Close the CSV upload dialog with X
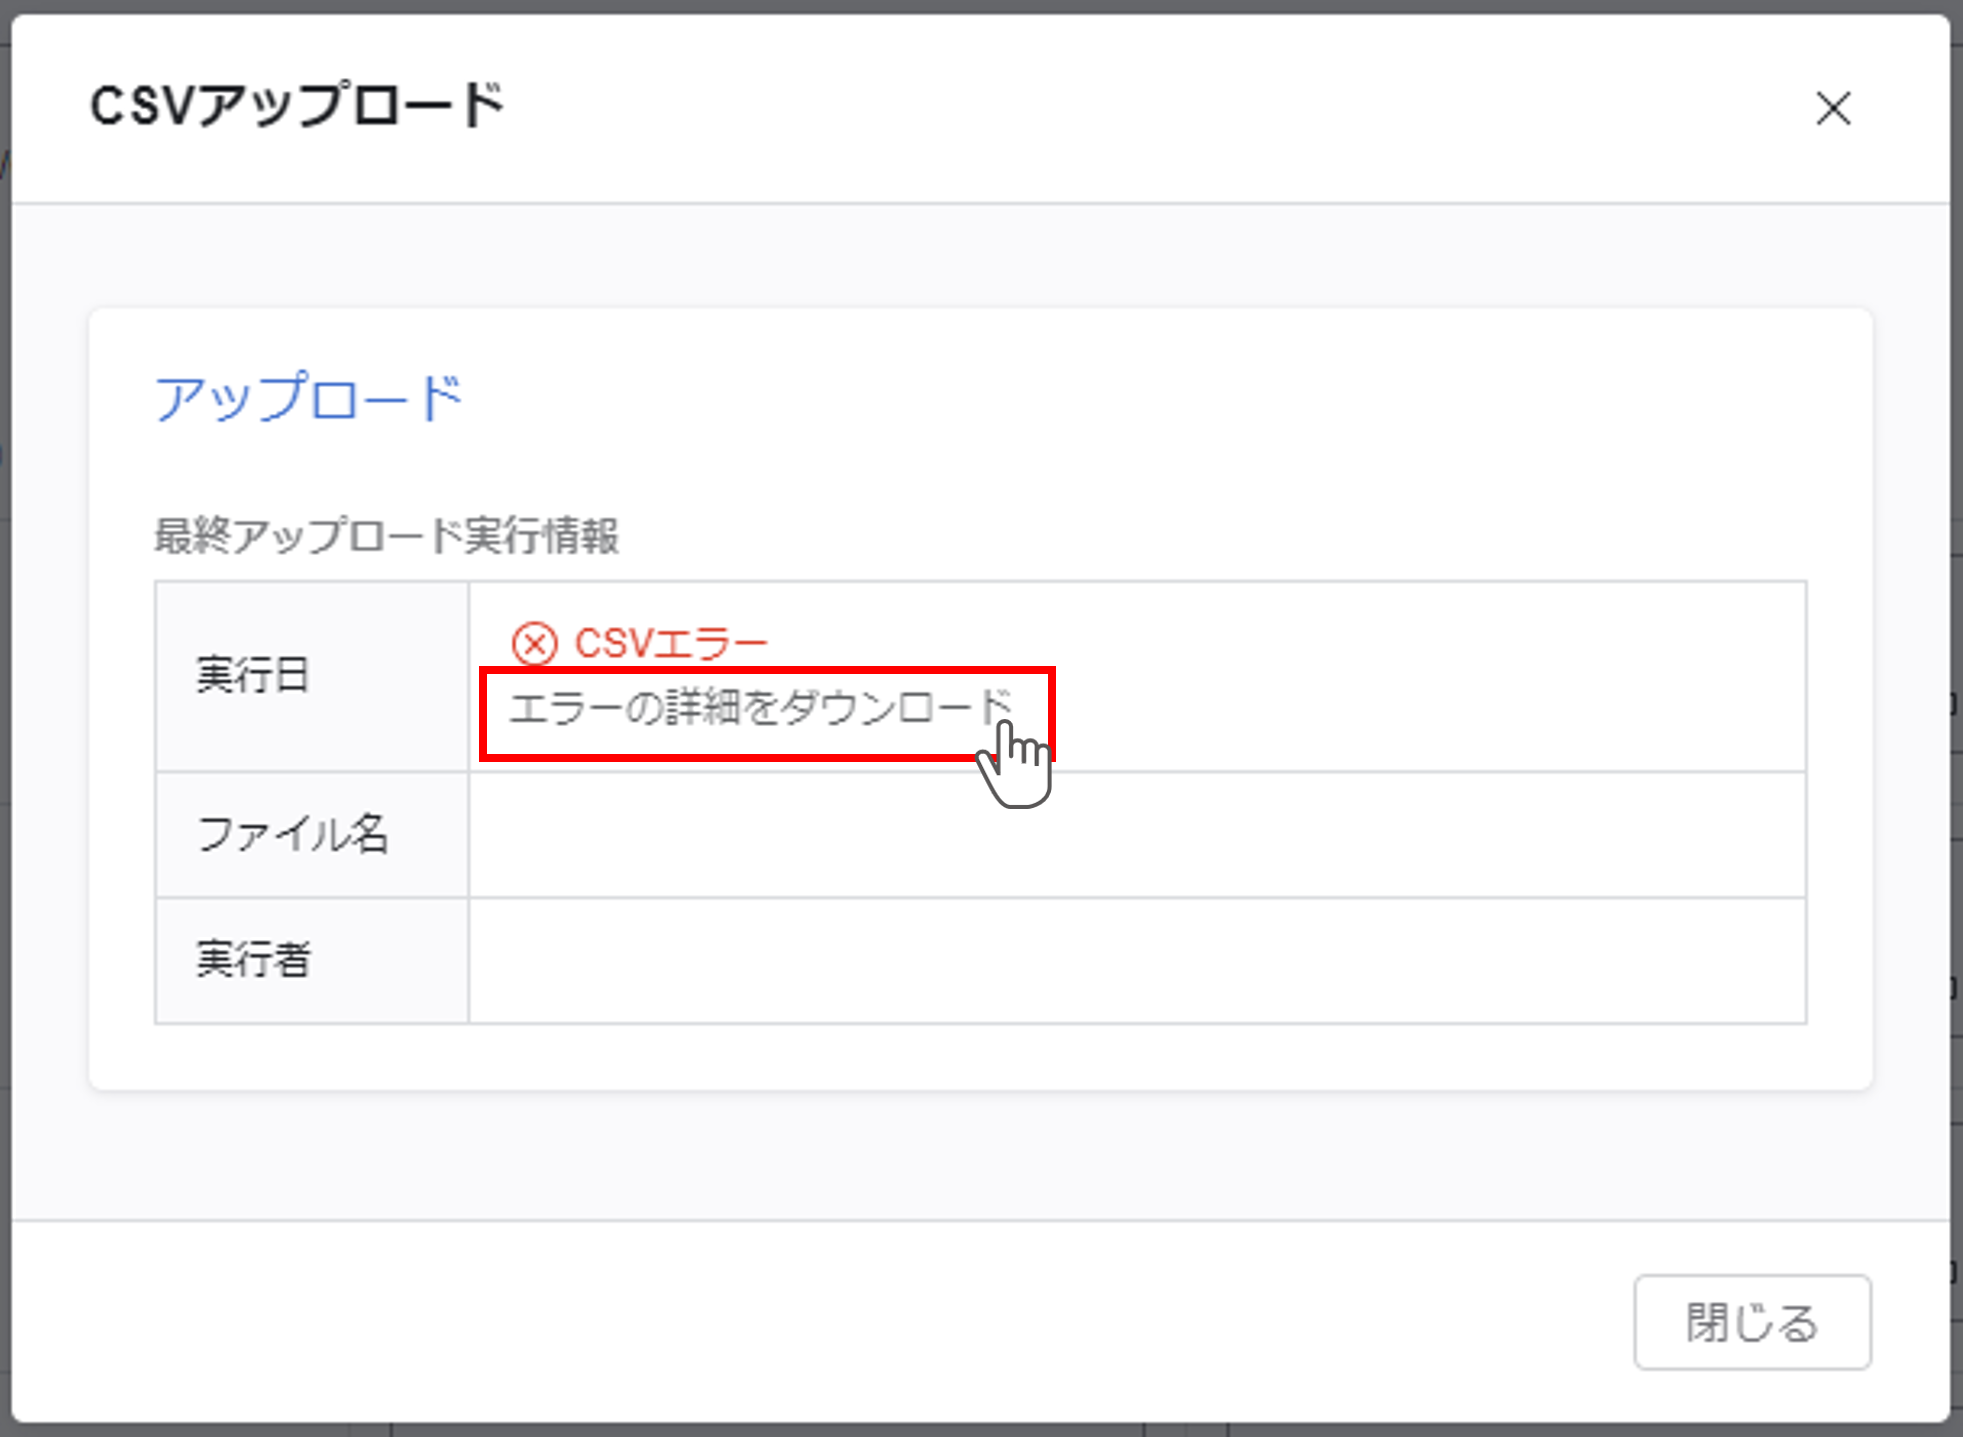Image resolution: width=1963 pixels, height=1437 pixels. [x=1833, y=108]
